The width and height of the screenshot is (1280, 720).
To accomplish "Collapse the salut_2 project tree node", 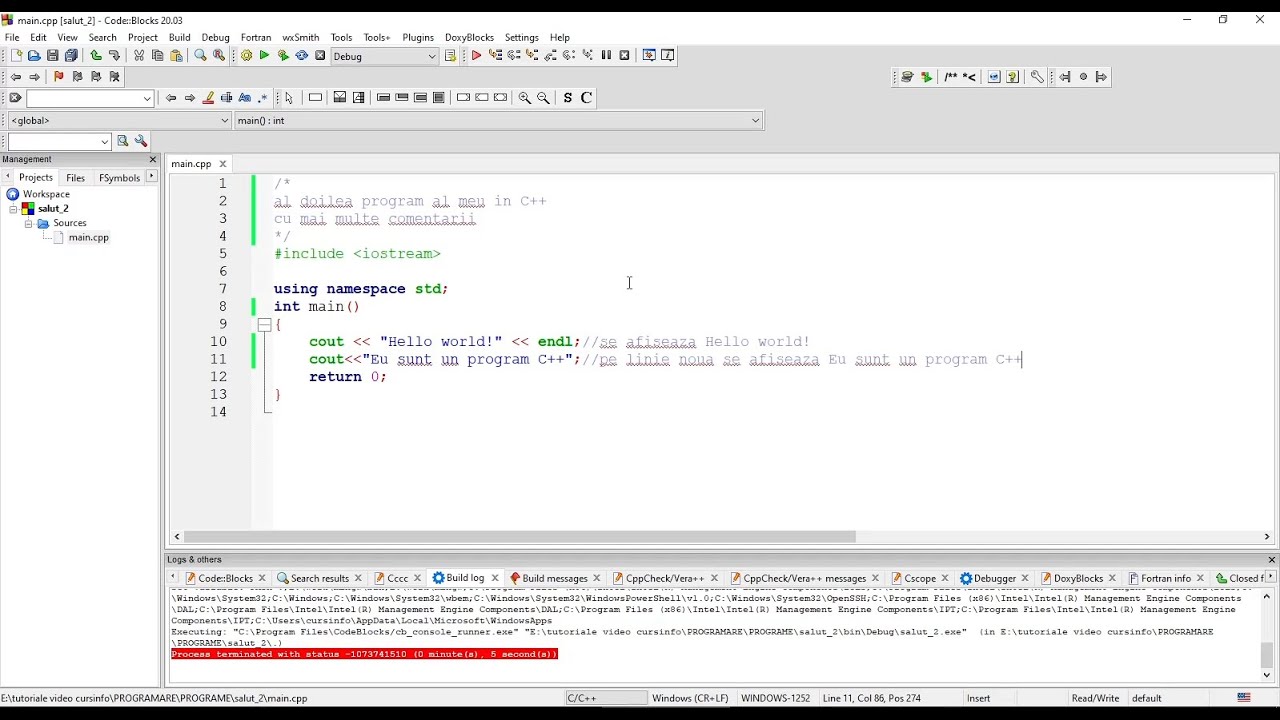I will (14, 209).
